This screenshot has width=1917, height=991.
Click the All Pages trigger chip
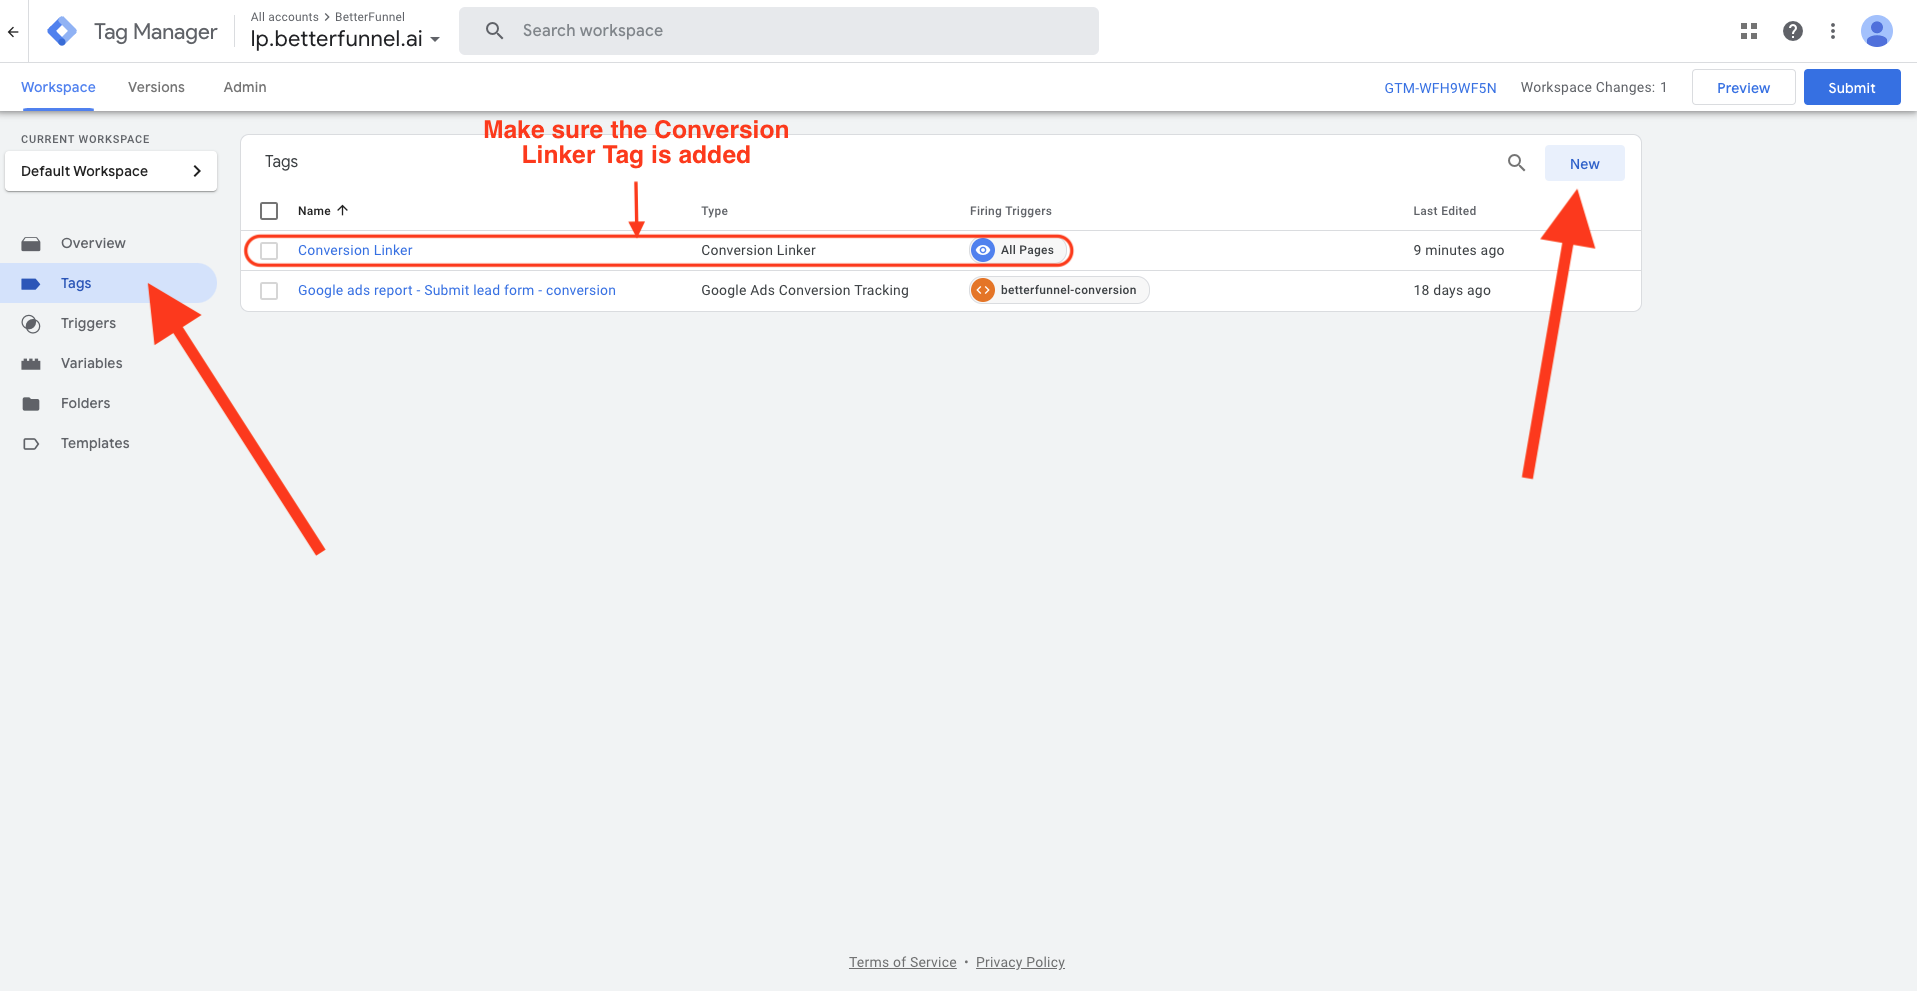[1013, 250]
